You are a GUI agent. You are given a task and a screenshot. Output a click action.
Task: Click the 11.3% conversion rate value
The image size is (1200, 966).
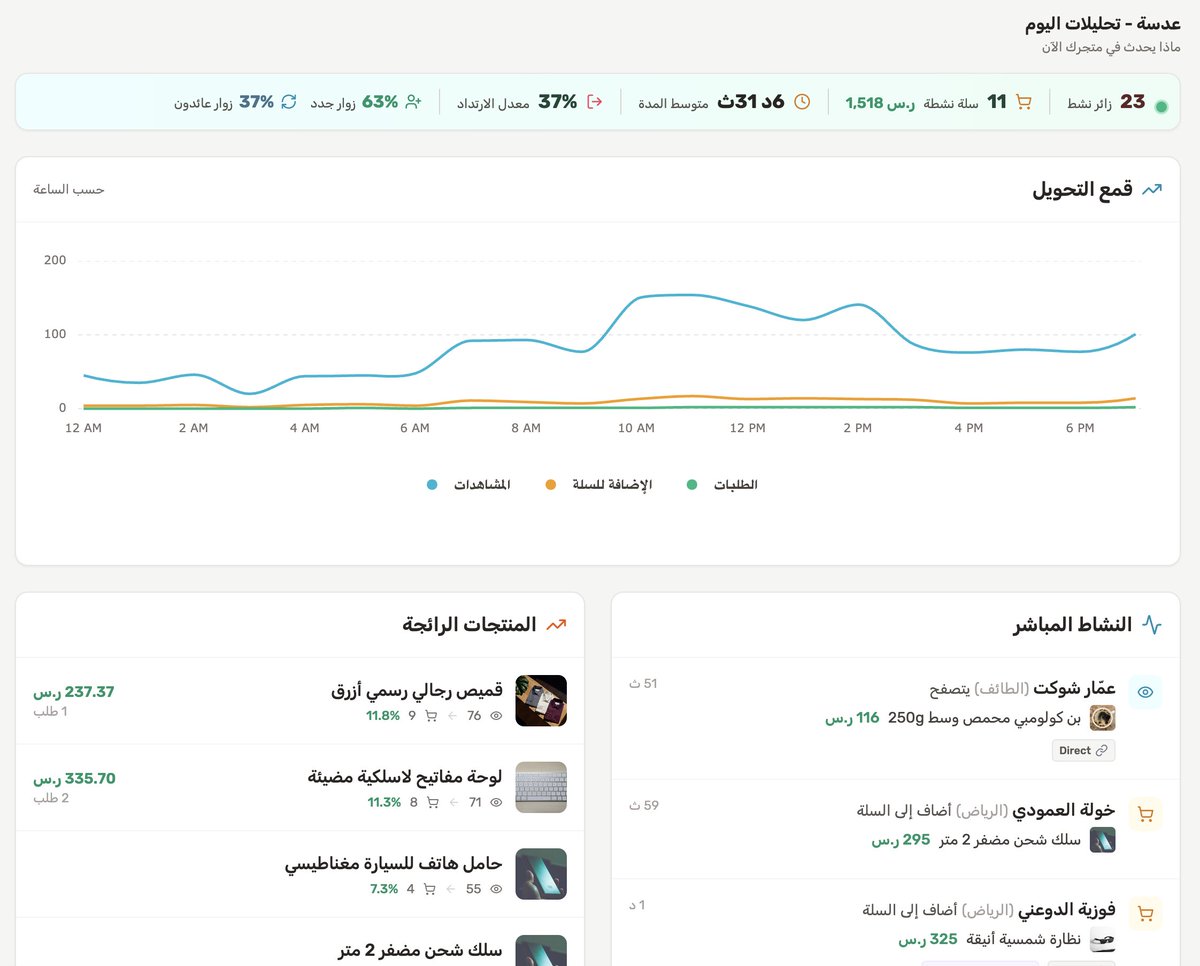pyautogui.click(x=383, y=802)
